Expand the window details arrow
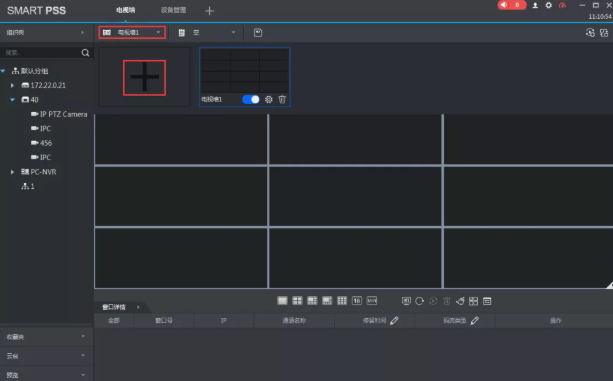 pos(138,307)
